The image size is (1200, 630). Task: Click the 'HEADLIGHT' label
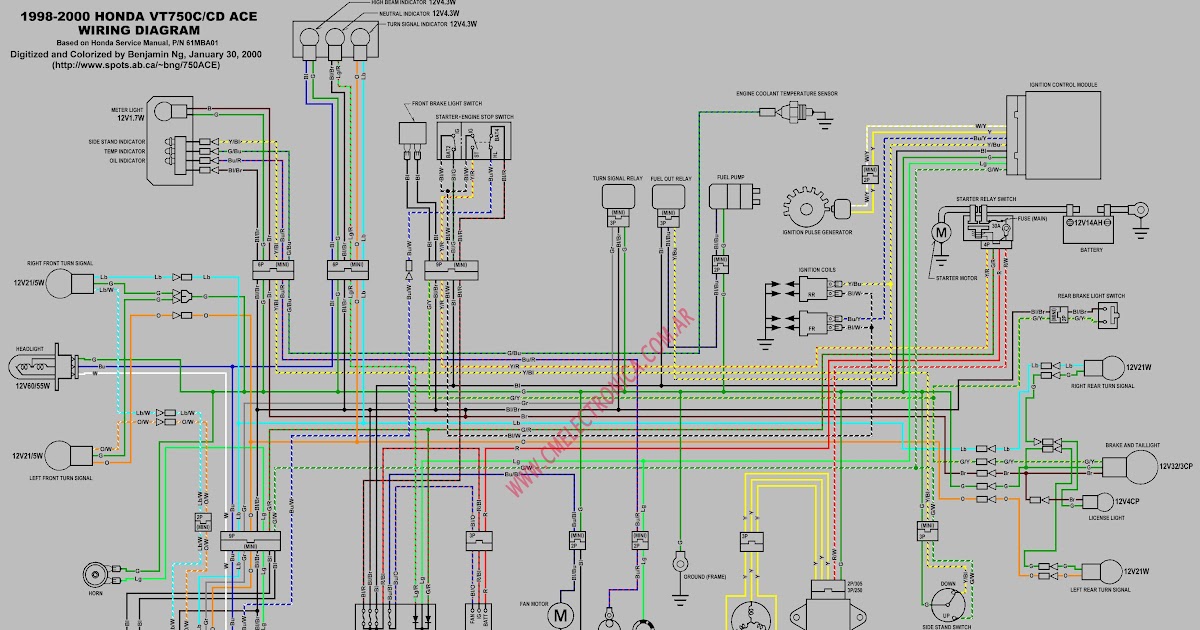[29, 348]
